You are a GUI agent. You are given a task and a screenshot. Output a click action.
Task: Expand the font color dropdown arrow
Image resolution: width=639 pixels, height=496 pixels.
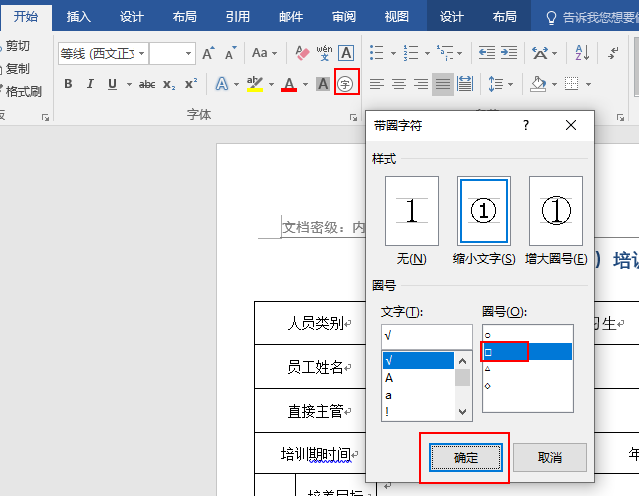[305, 84]
